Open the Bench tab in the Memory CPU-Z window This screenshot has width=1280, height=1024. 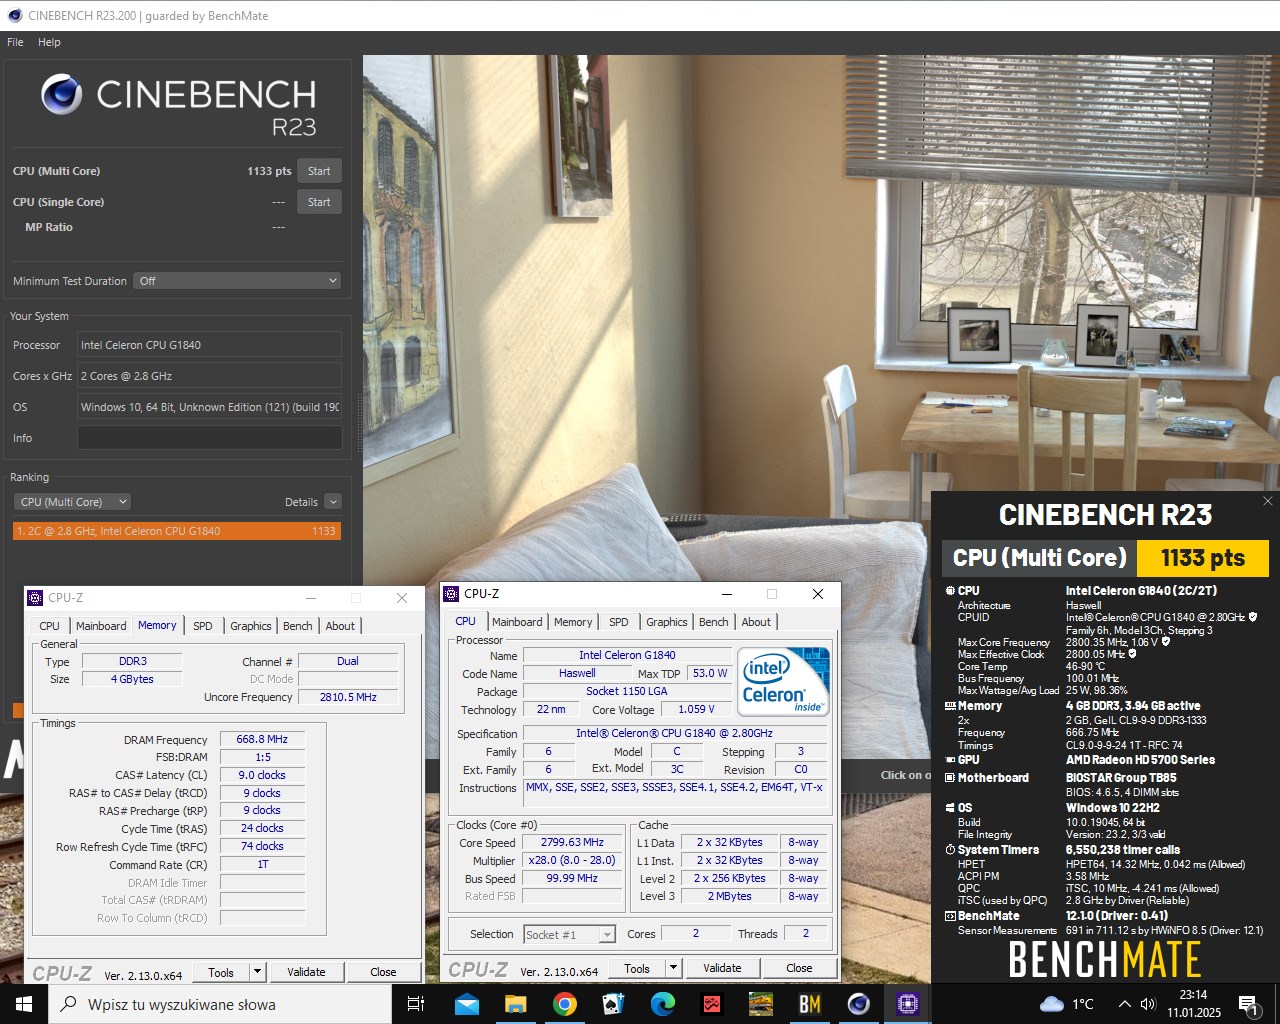297,626
